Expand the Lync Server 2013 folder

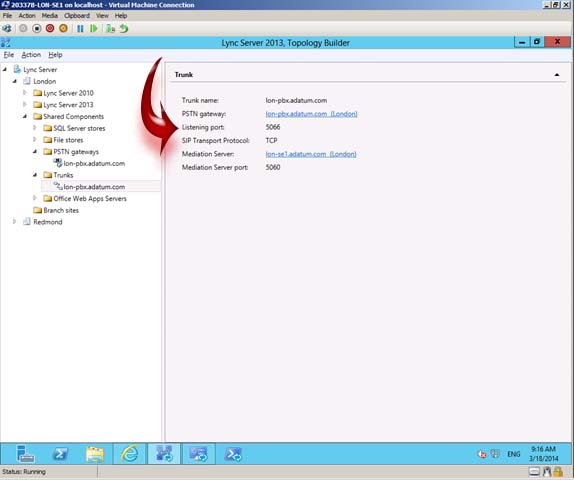25,104
